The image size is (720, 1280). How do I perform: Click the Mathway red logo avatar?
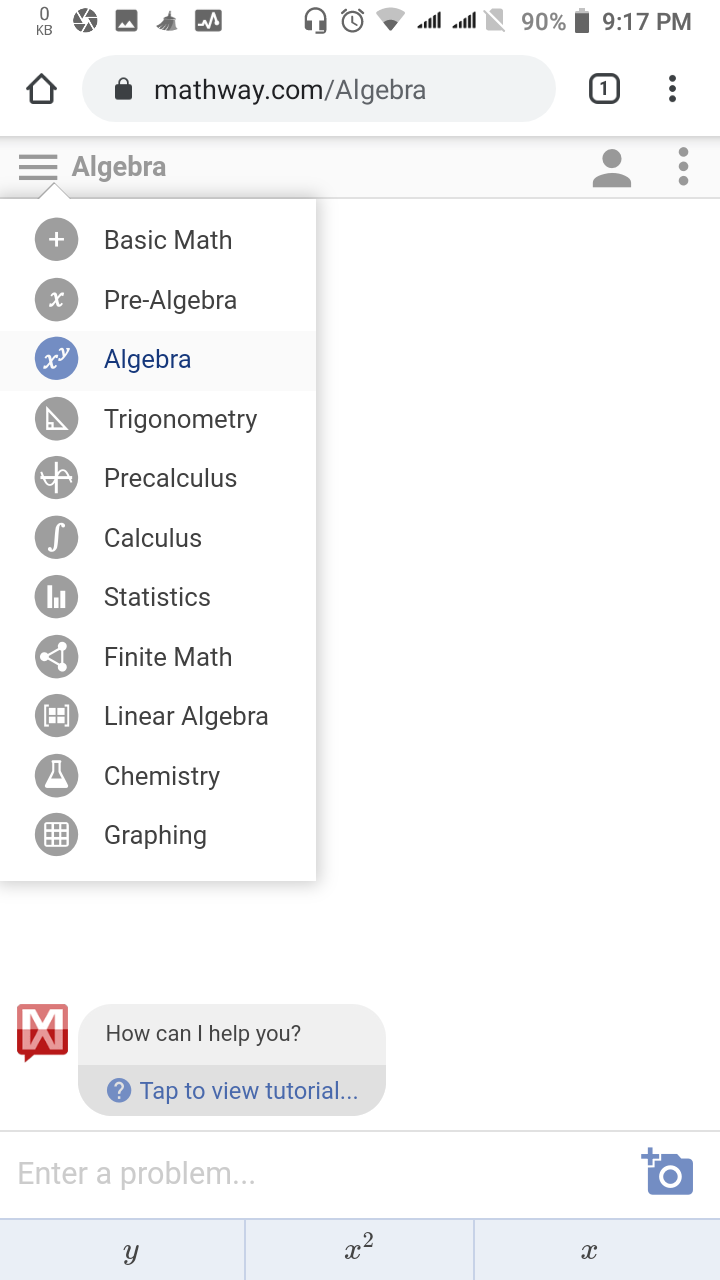coord(43,1032)
